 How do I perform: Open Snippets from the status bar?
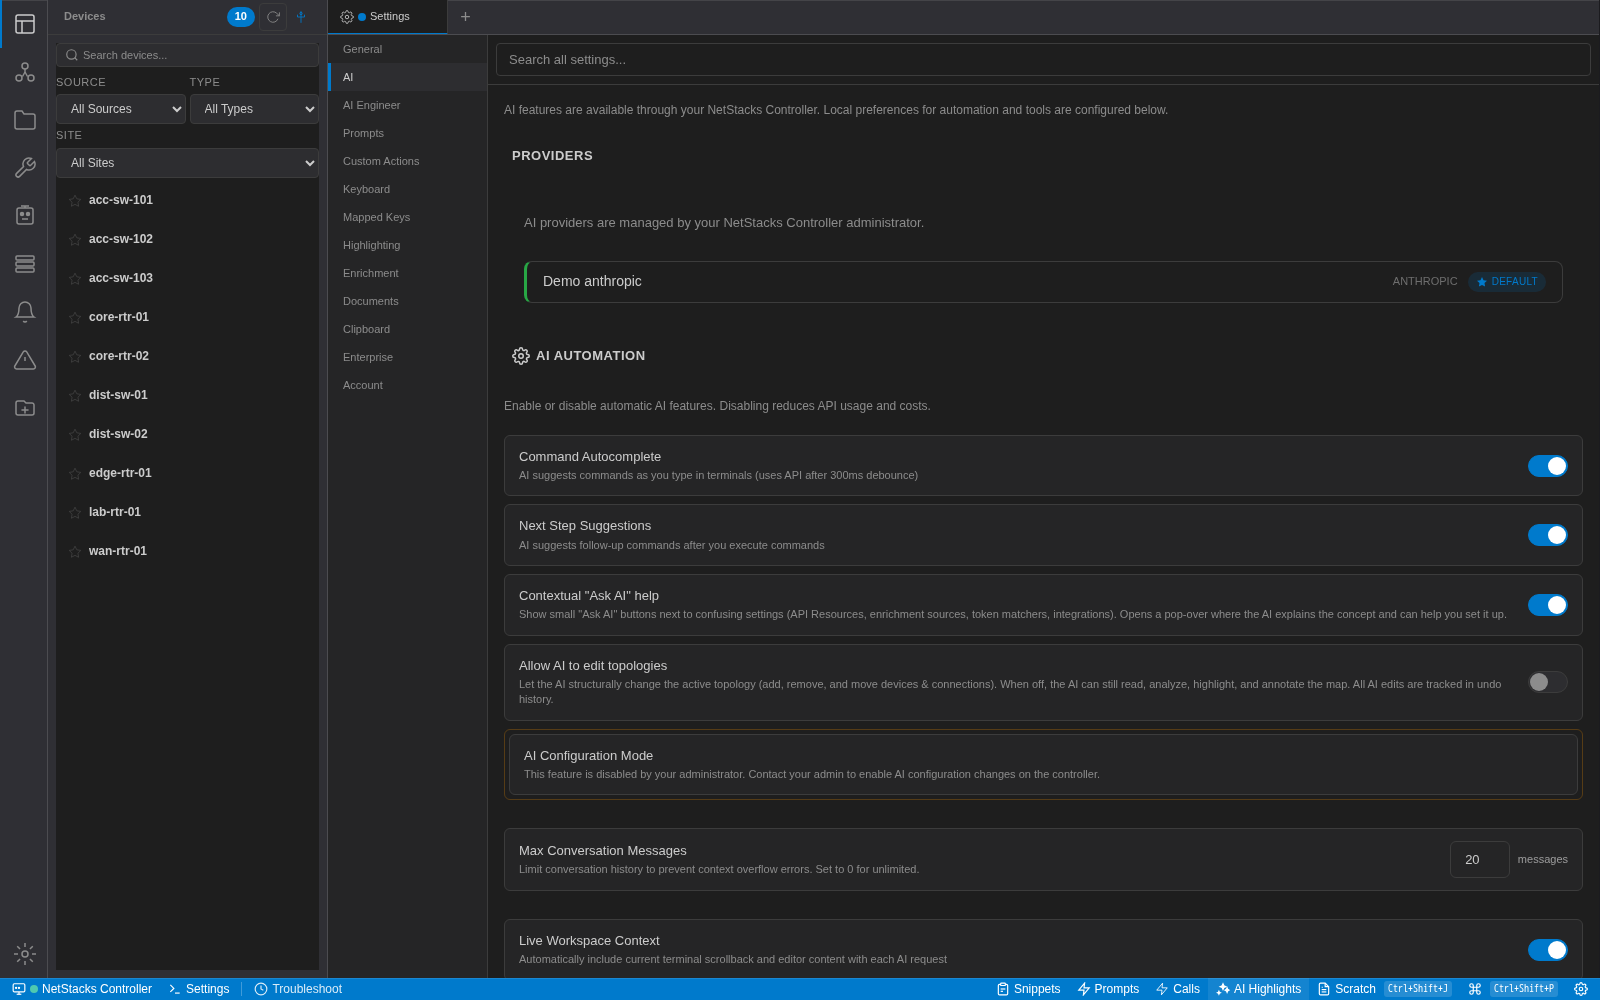point(1028,989)
